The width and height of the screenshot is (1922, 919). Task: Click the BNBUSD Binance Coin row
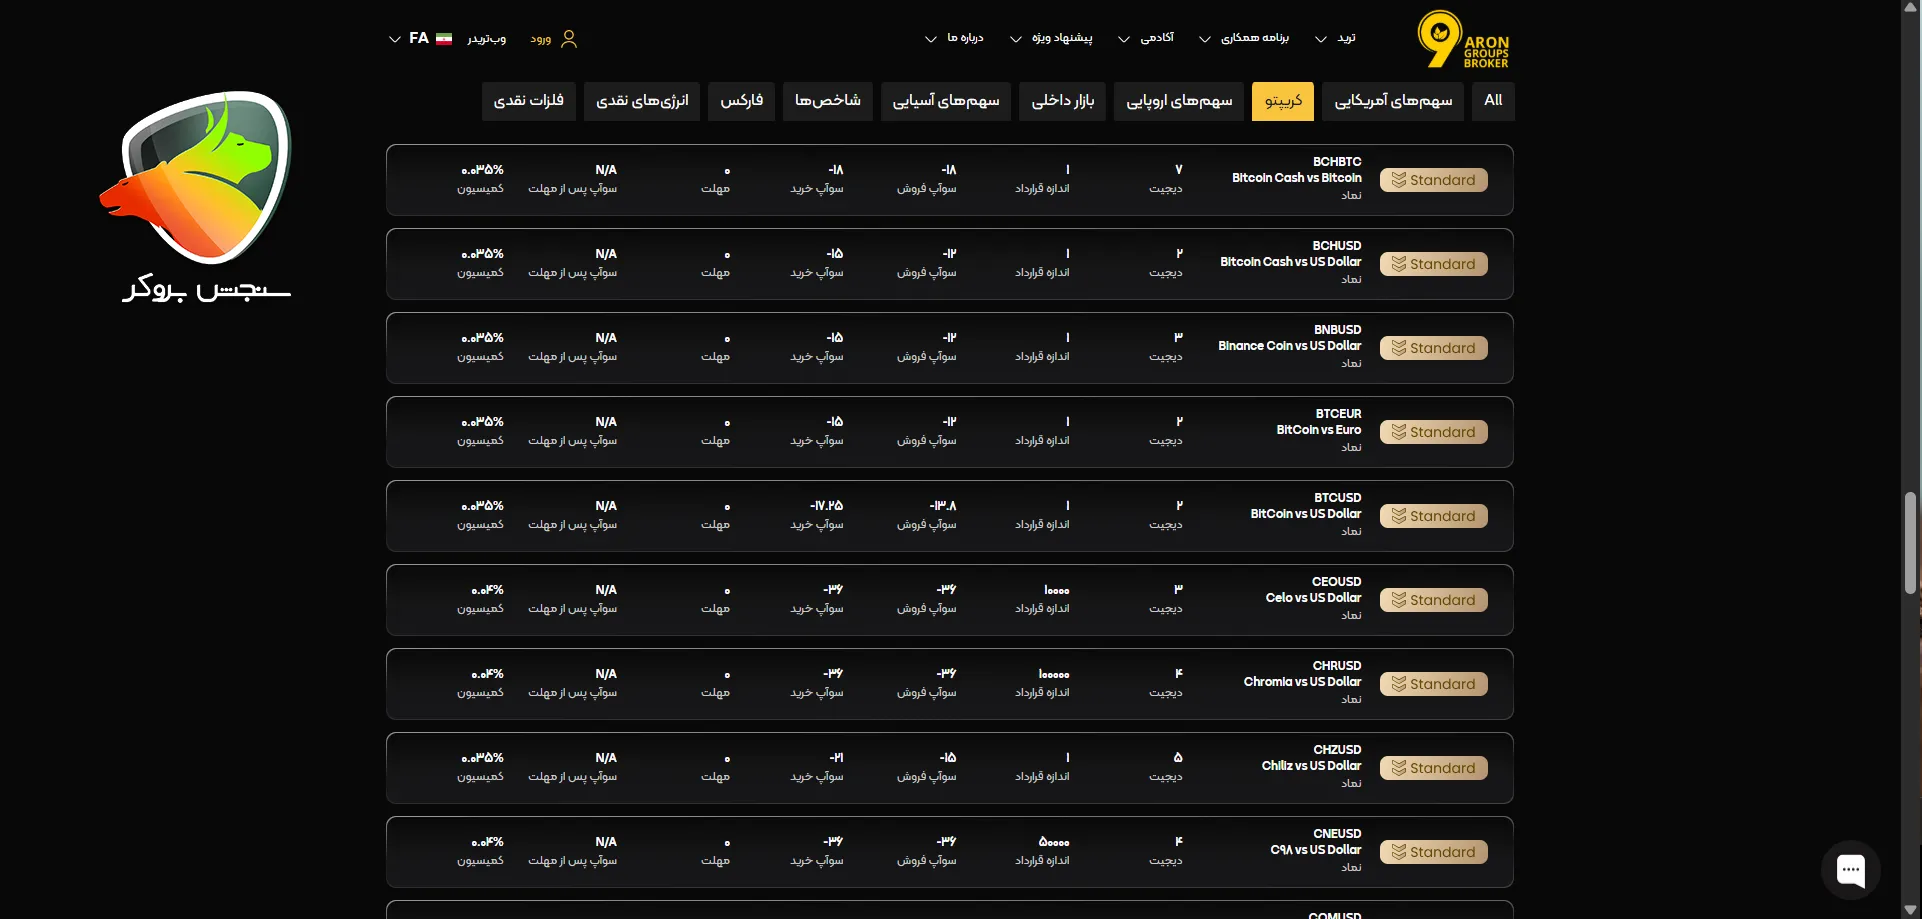tap(1289, 346)
